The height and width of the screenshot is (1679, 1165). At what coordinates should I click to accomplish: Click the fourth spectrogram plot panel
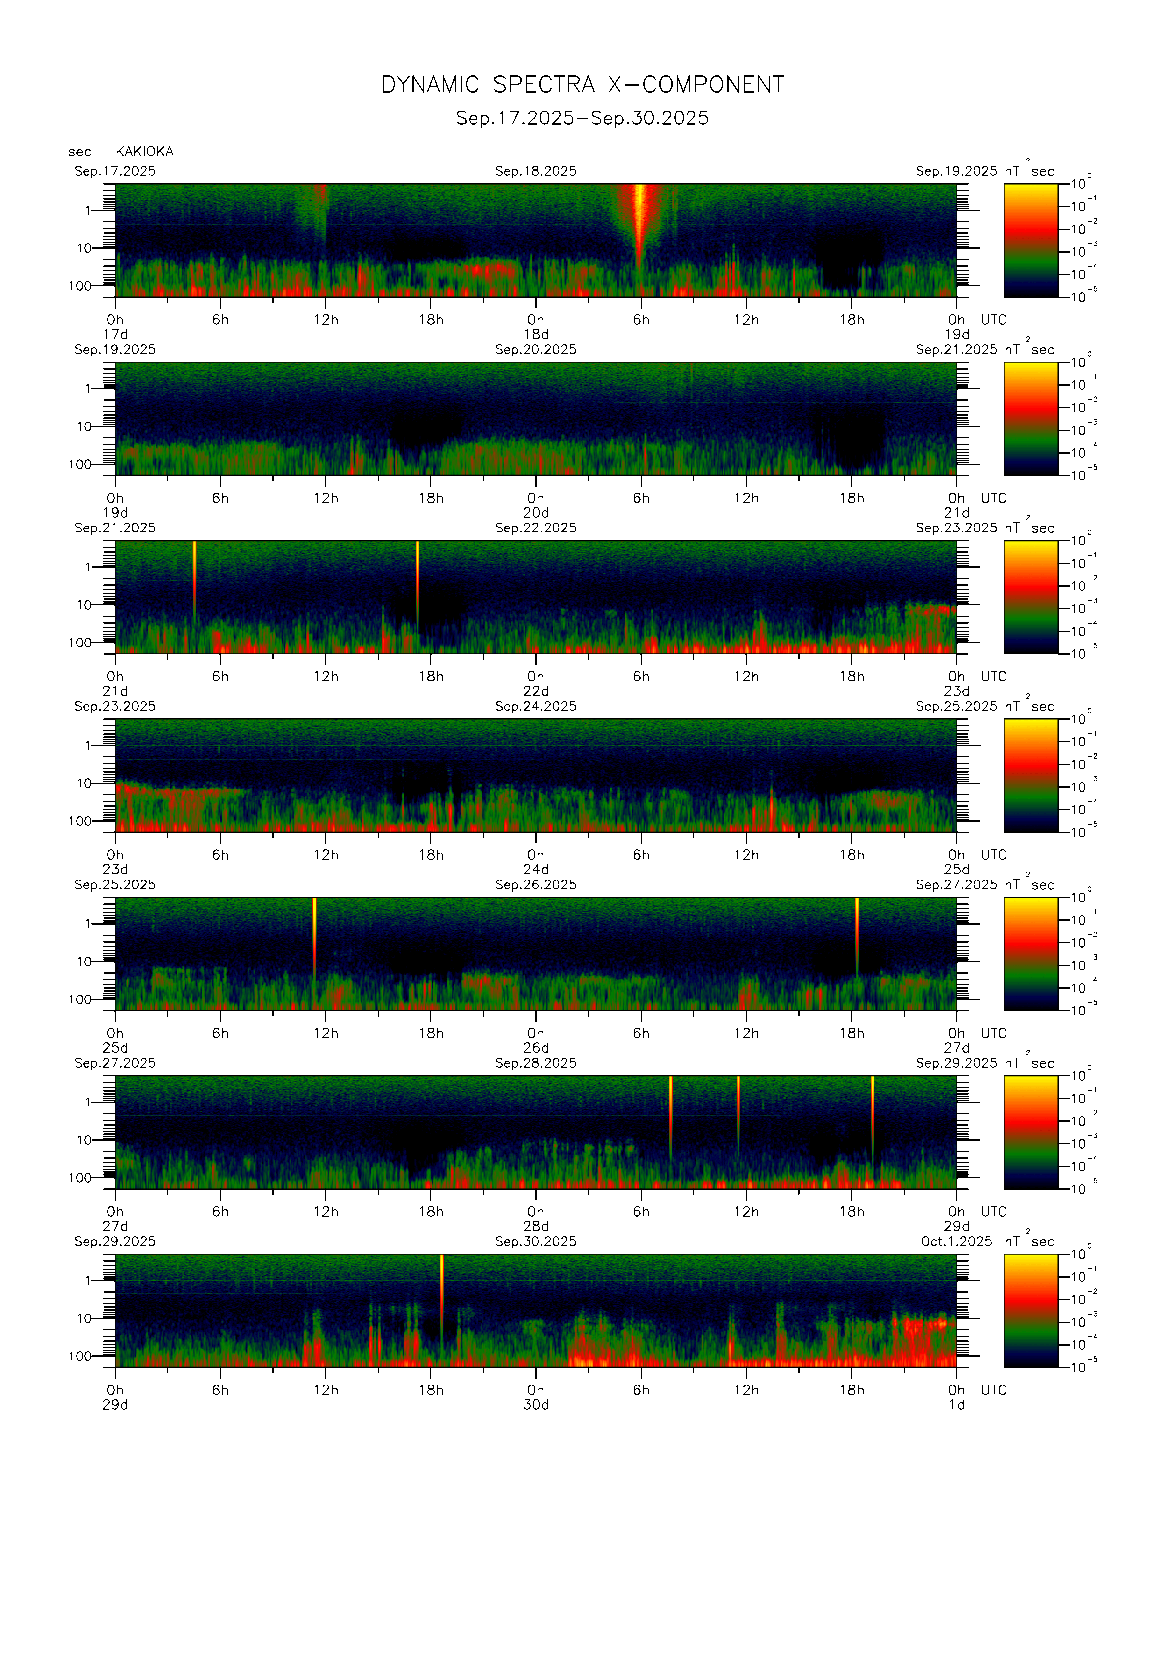tap(535, 775)
